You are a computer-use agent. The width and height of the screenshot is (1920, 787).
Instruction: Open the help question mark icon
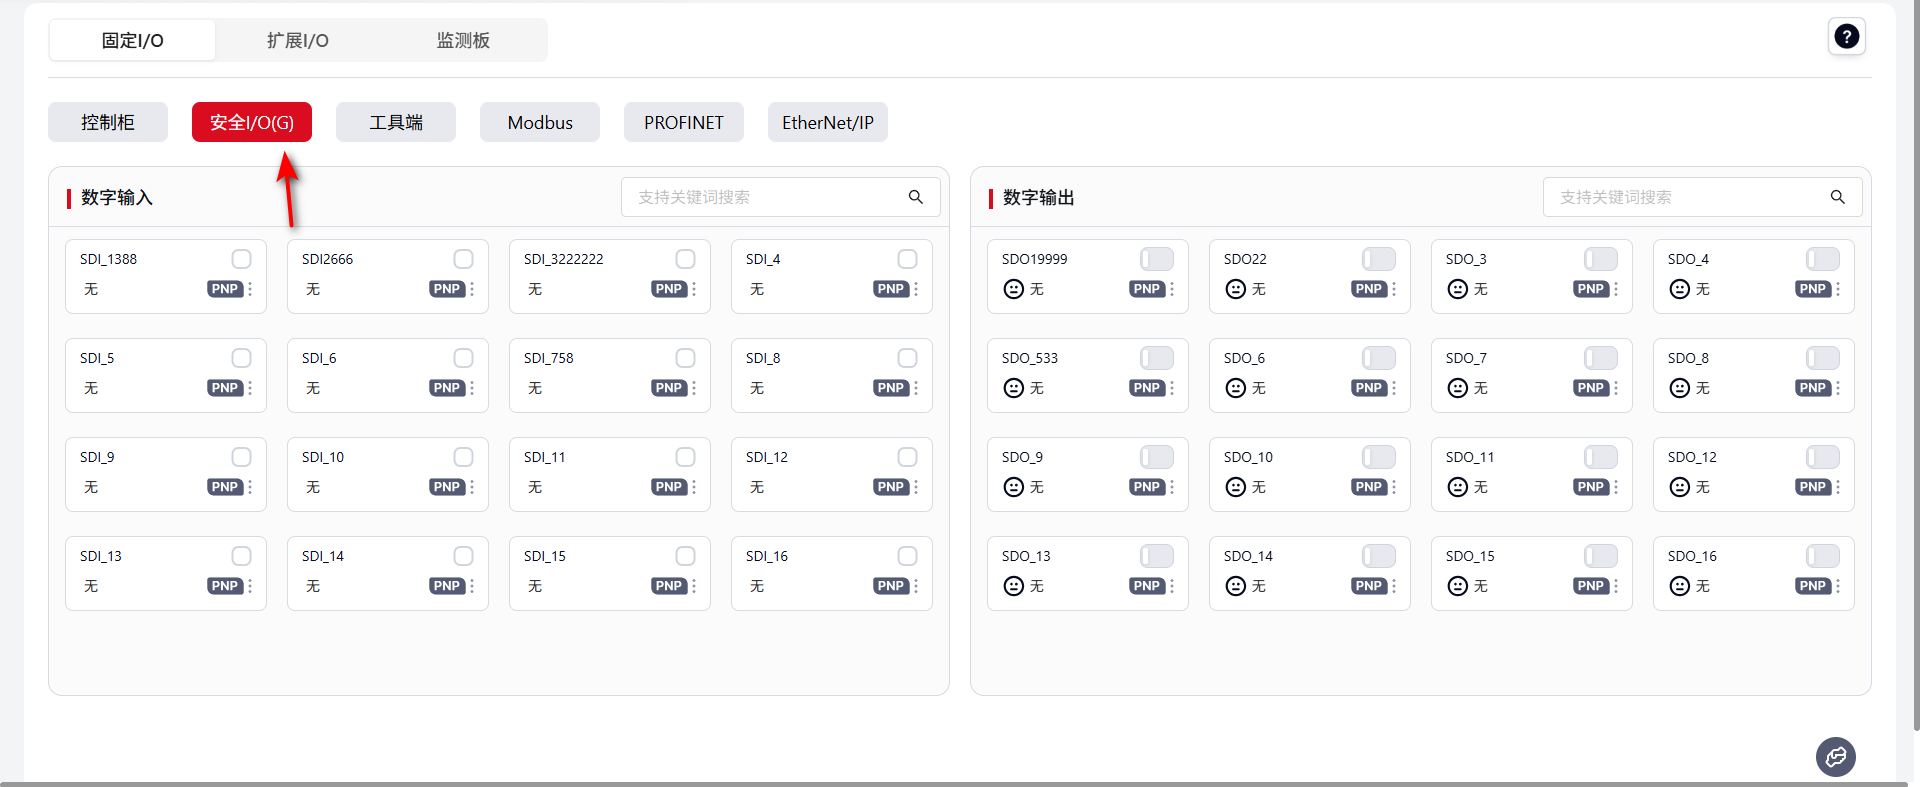pos(1846,37)
